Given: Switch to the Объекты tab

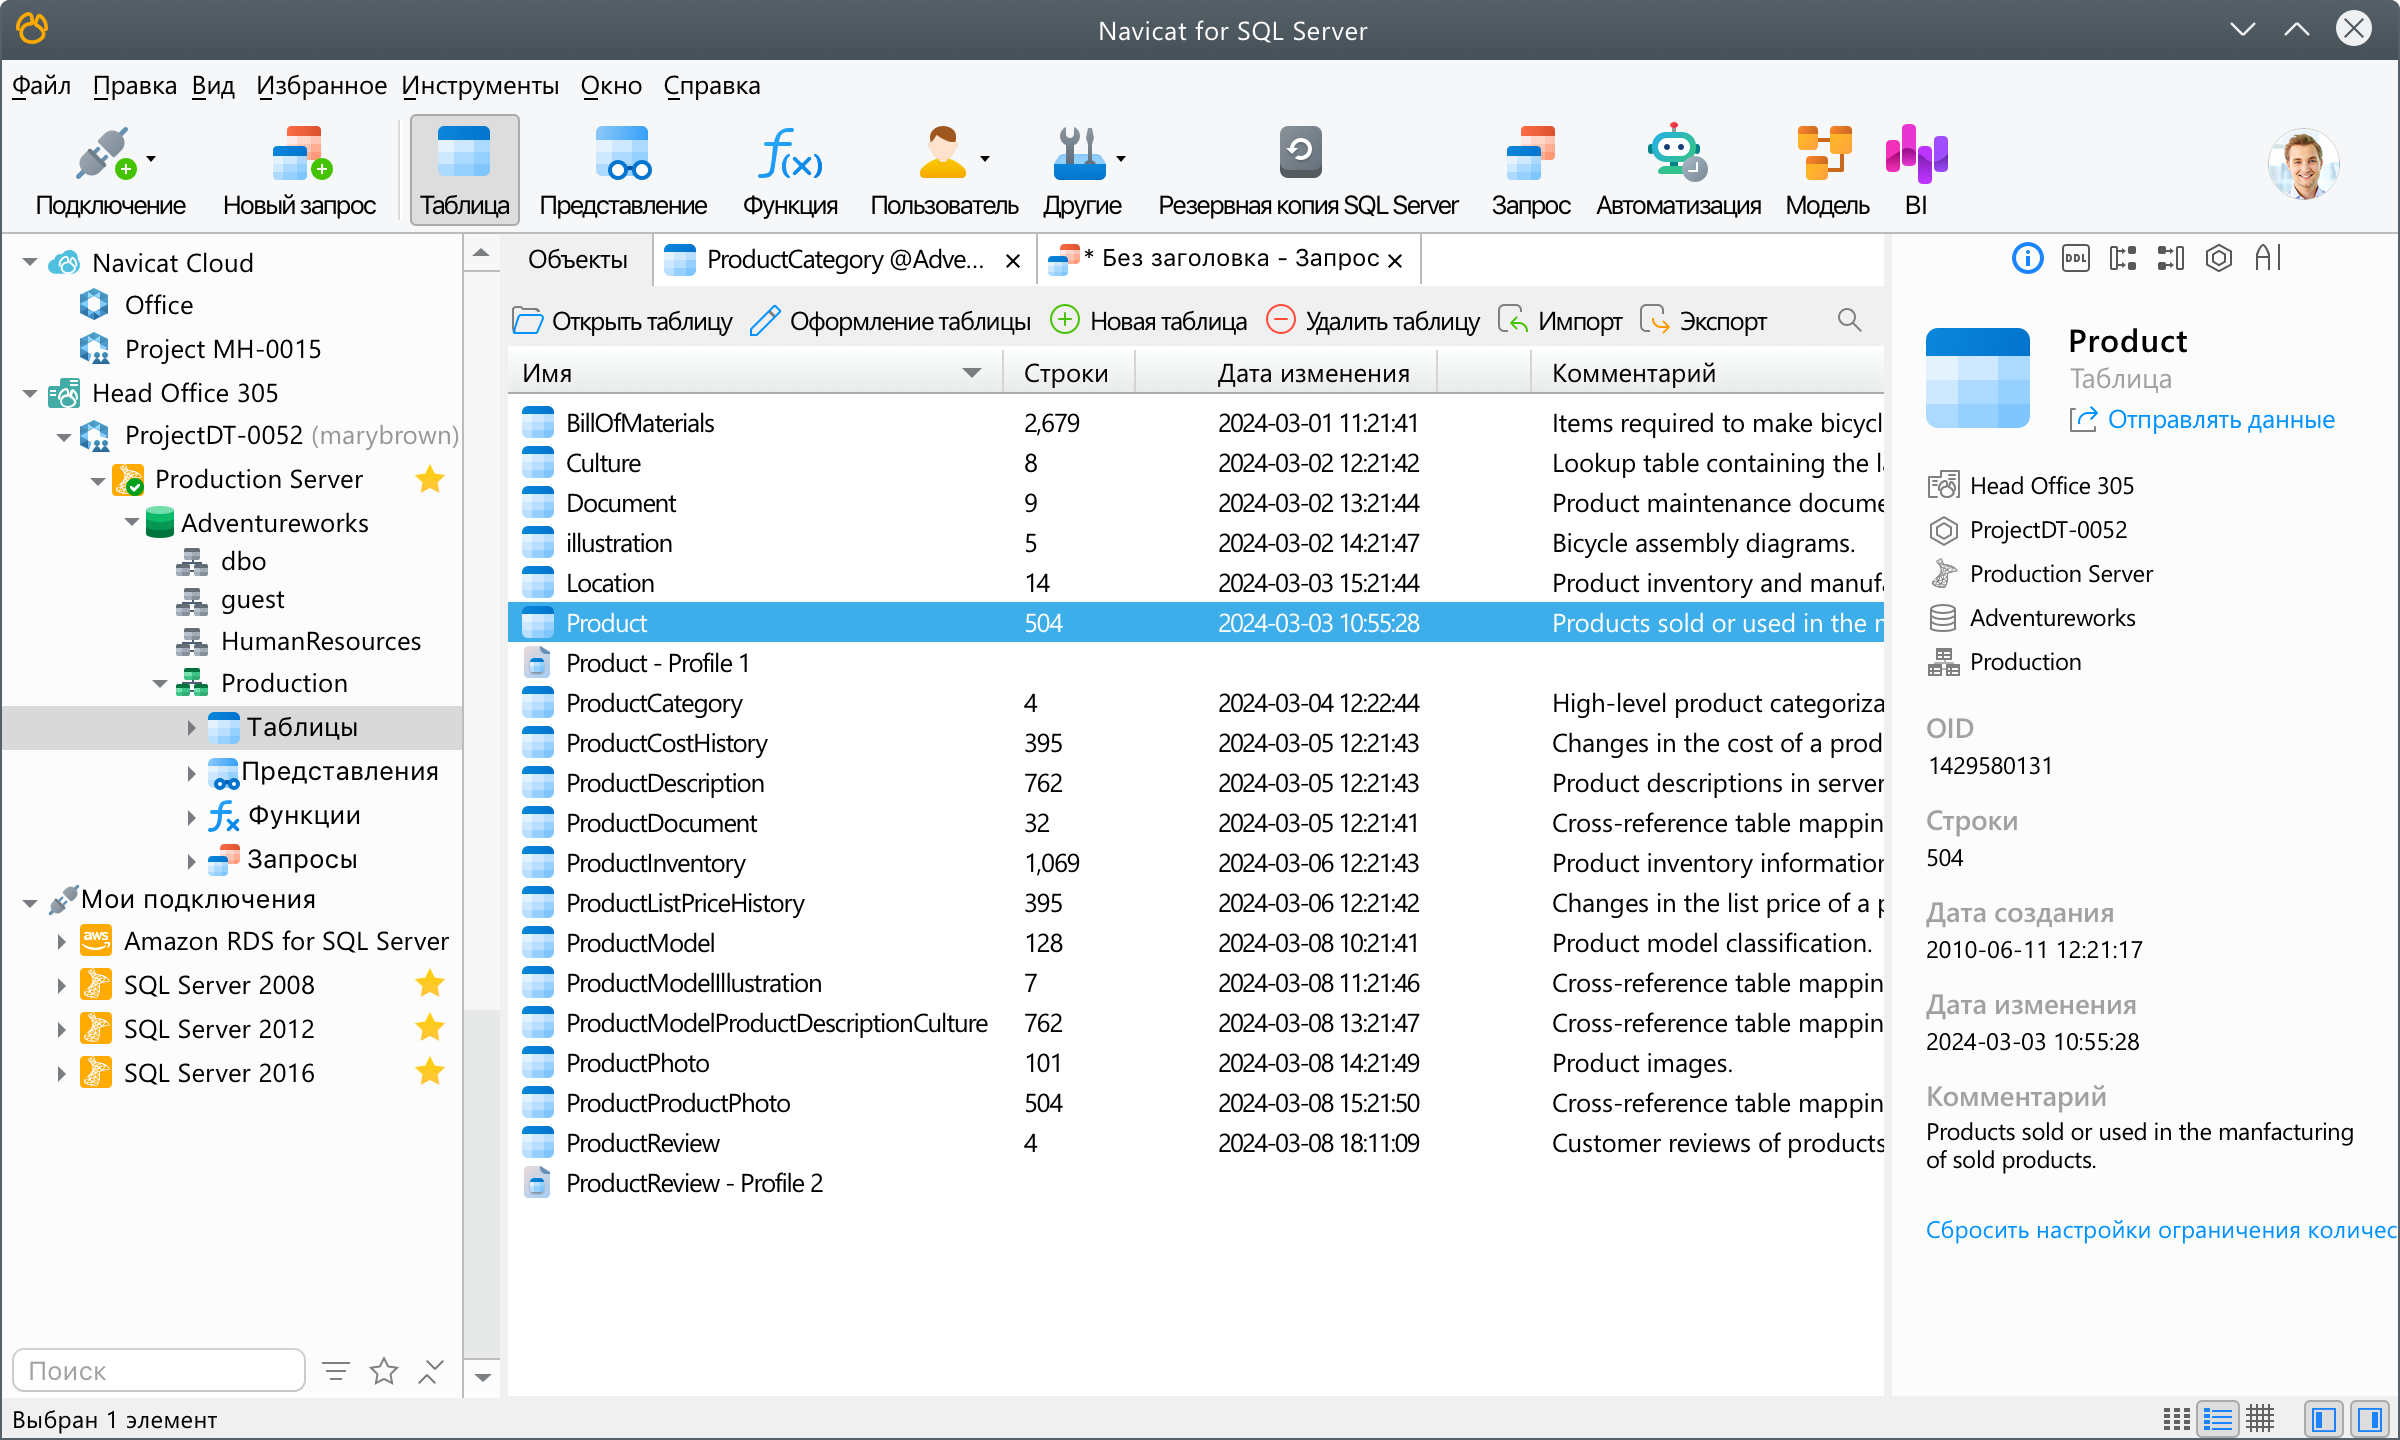Looking at the screenshot, I should (x=577, y=259).
